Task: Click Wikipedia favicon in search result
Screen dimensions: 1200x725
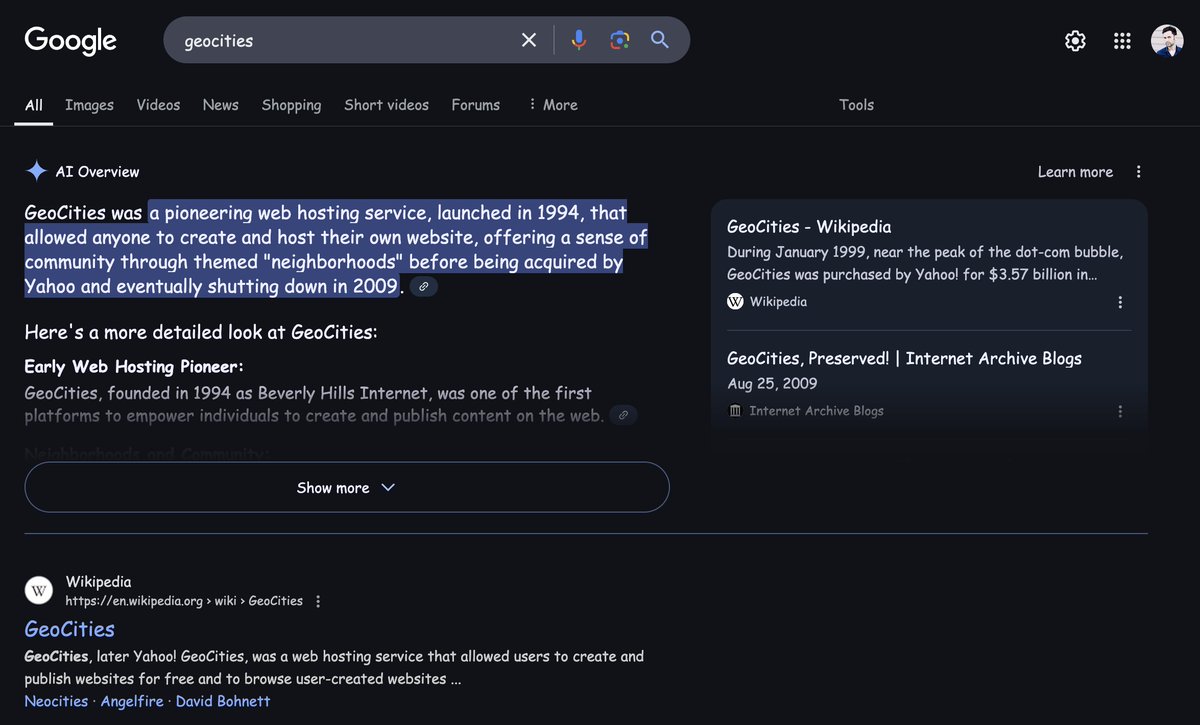Action: [x=39, y=591]
